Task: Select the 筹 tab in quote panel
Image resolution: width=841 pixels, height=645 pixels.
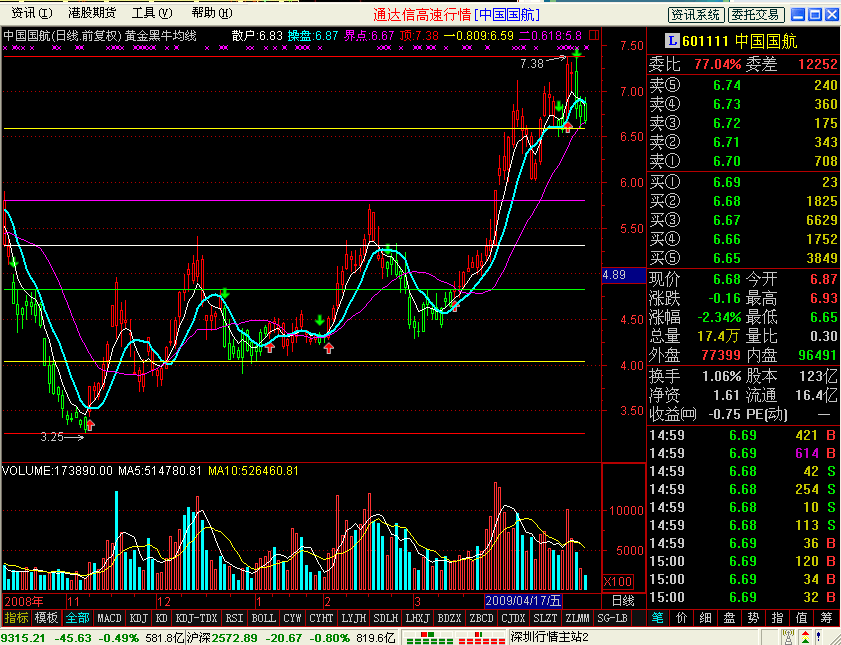Action: [826, 618]
